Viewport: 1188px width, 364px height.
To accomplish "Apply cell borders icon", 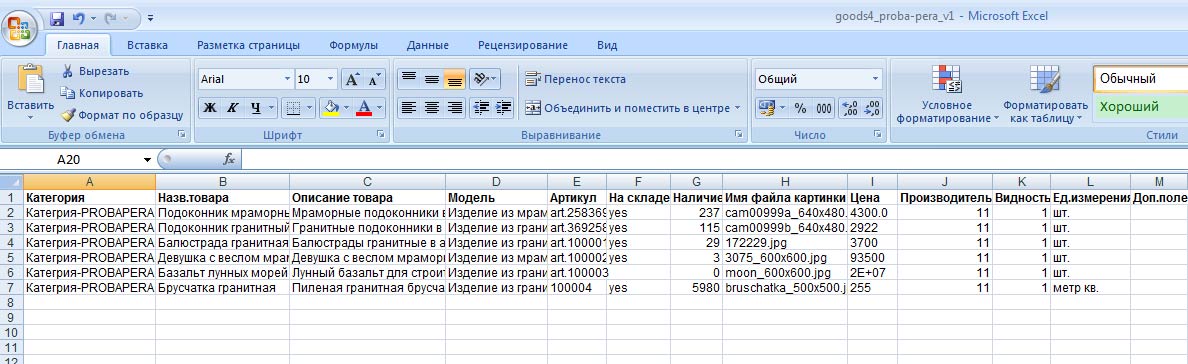I will tap(294, 108).
